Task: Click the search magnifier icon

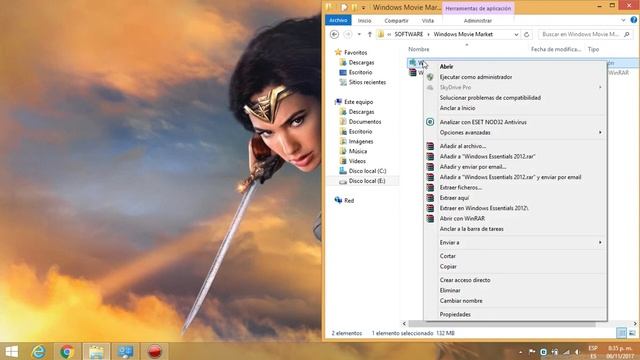Action: point(627,35)
